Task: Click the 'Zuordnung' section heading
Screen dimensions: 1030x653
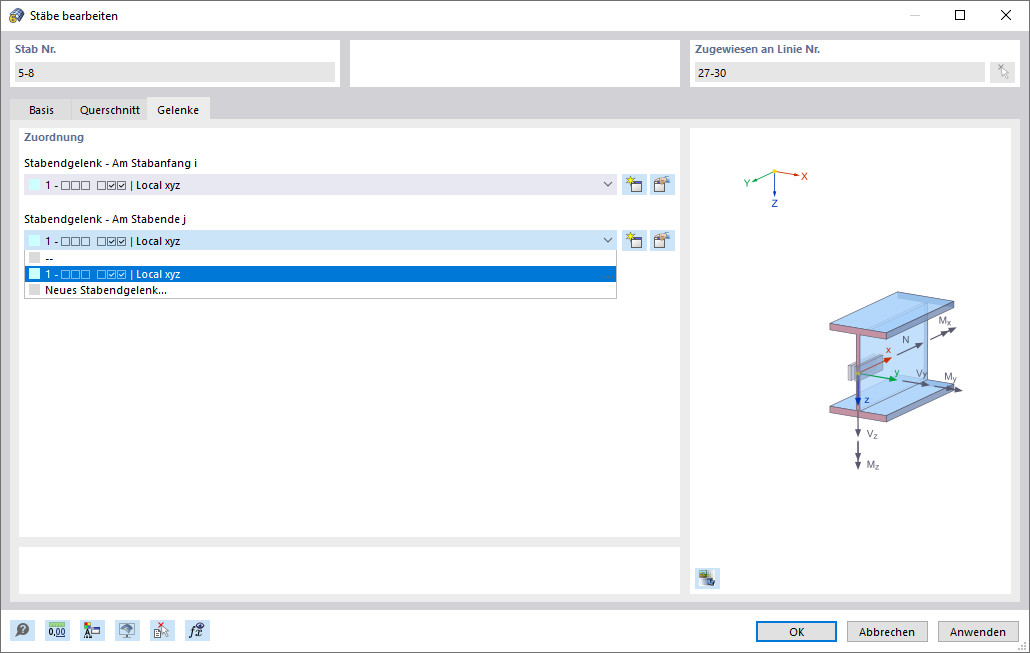Action: pos(54,137)
